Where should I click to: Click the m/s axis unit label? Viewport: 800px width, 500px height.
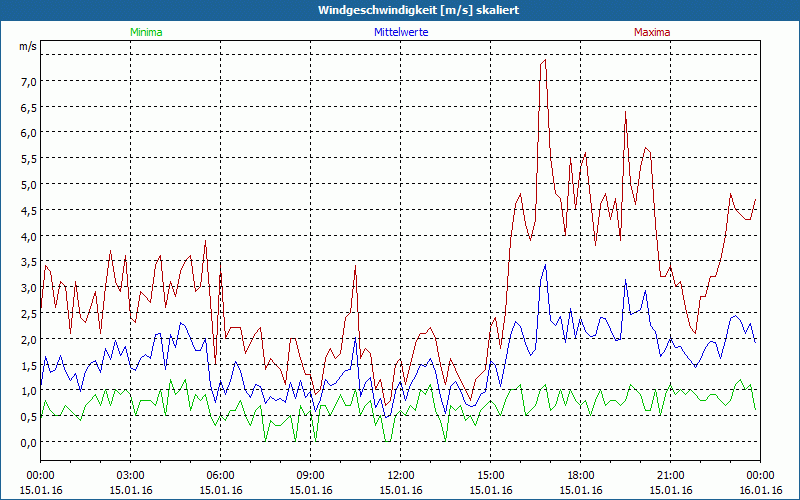click(x=28, y=46)
